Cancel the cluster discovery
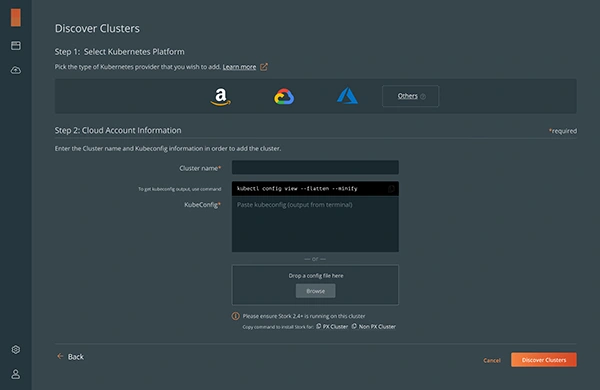Screen dimensions: 600x390 (492, 360)
